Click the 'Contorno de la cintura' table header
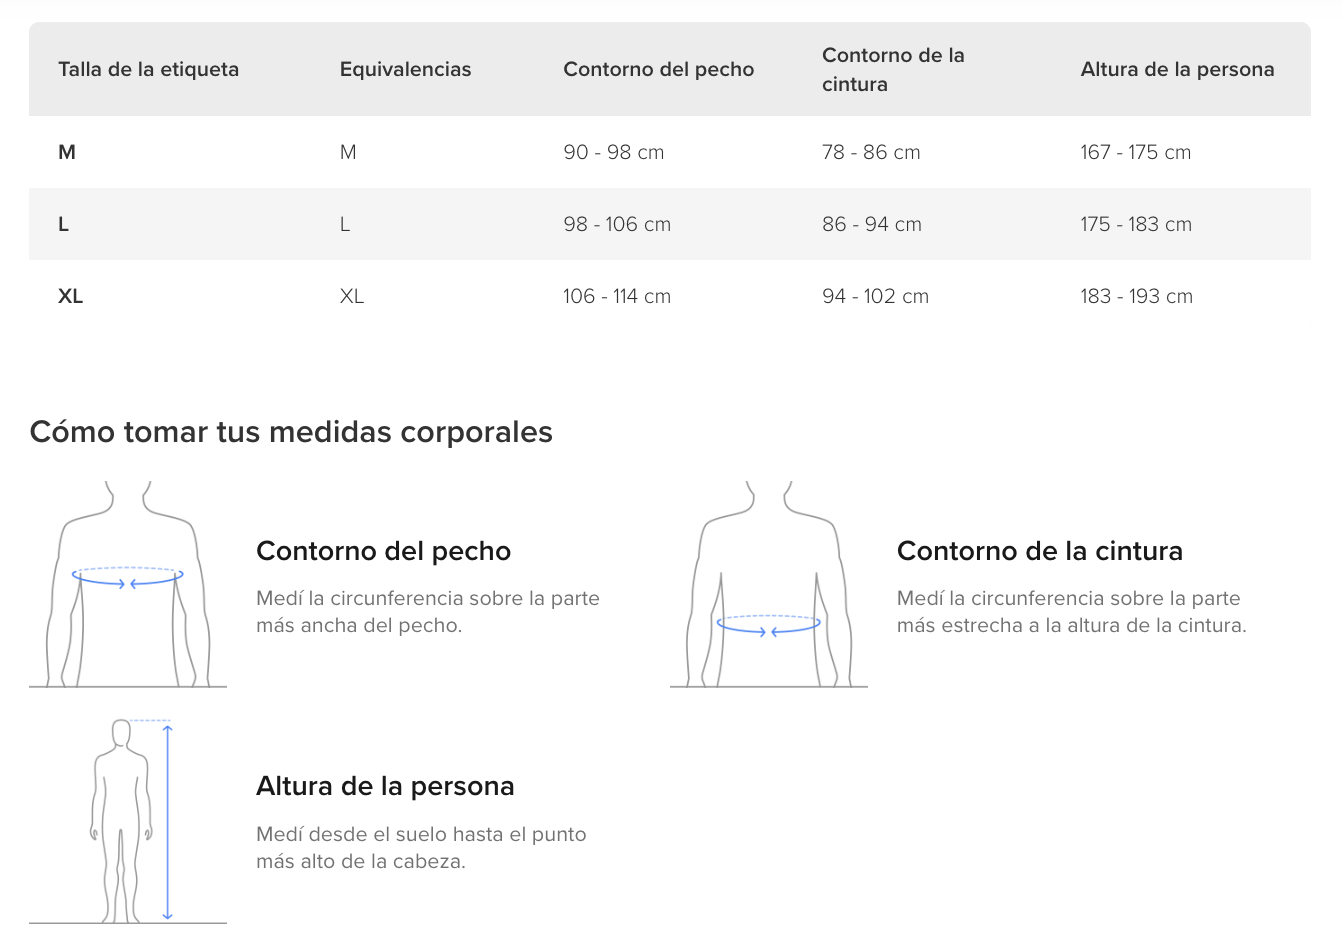 pyautogui.click(x=893, y=69)
